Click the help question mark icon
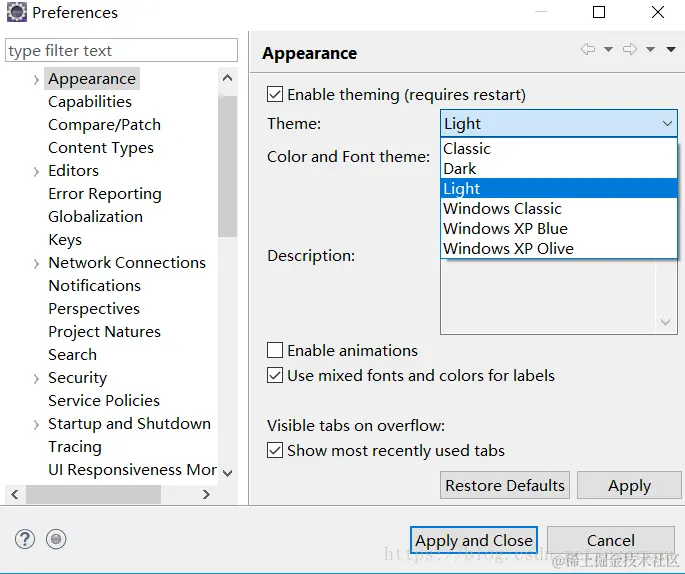 pos(25,539)
